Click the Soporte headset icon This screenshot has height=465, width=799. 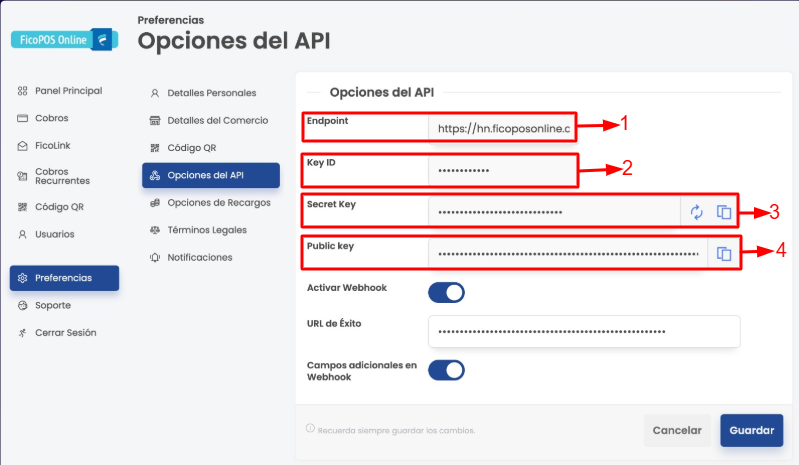22,306
